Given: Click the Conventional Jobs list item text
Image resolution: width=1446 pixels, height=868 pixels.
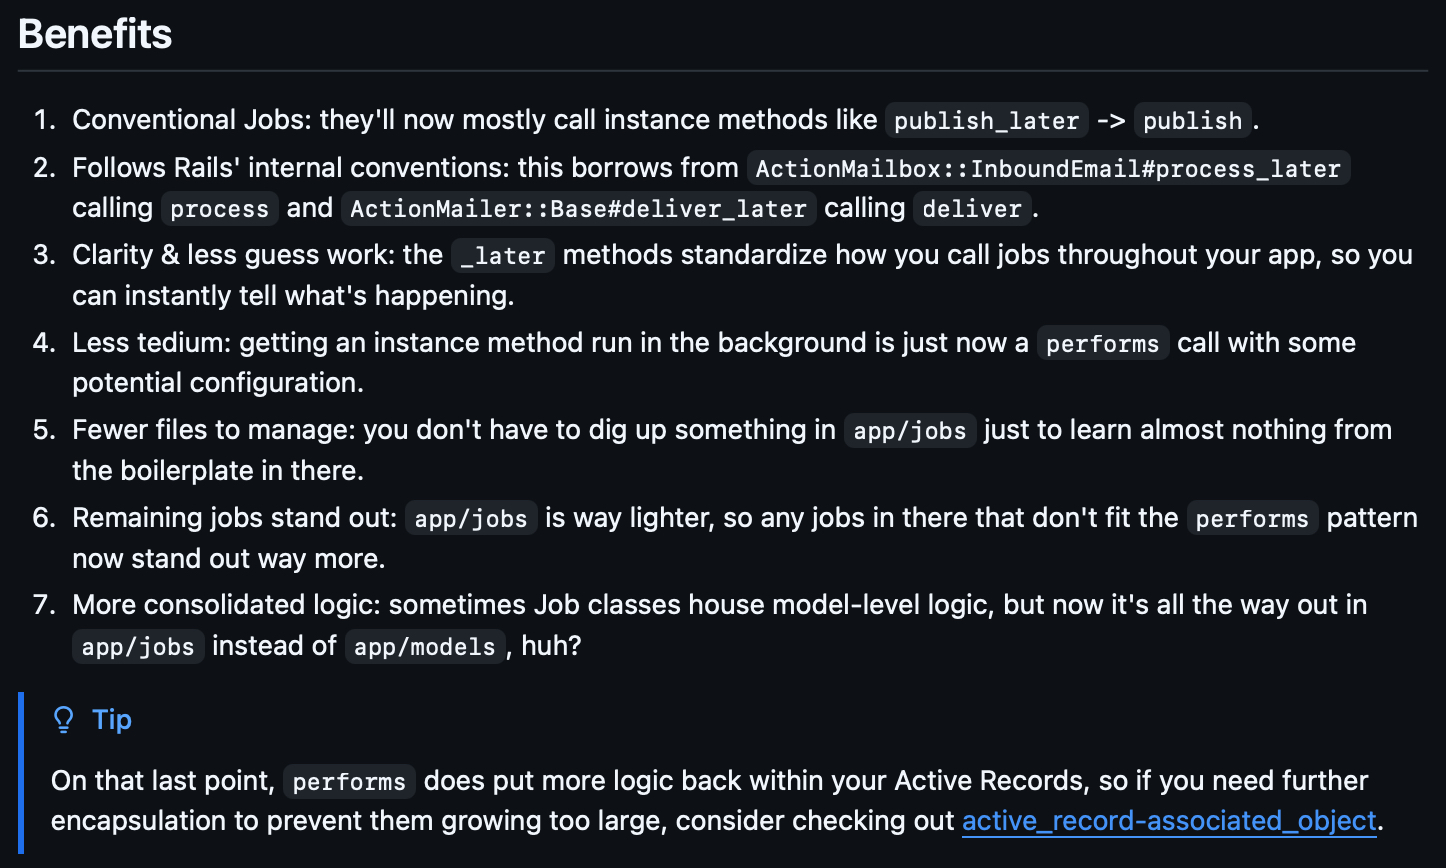Looking at the screenshot, I should pyautogui.click(x=190, y=120).
